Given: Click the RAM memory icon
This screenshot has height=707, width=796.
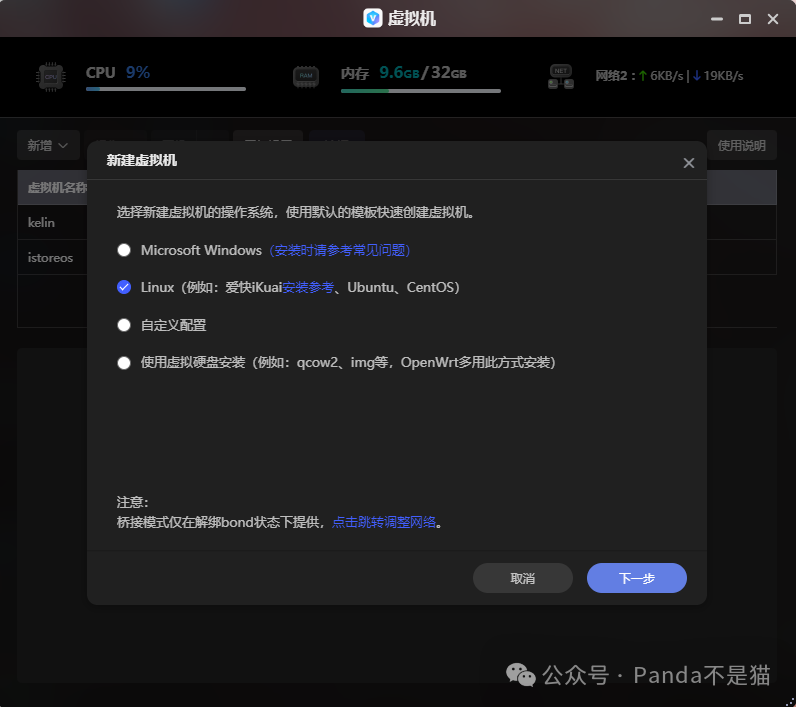Looking at the screenshot, I should (306, 77).
